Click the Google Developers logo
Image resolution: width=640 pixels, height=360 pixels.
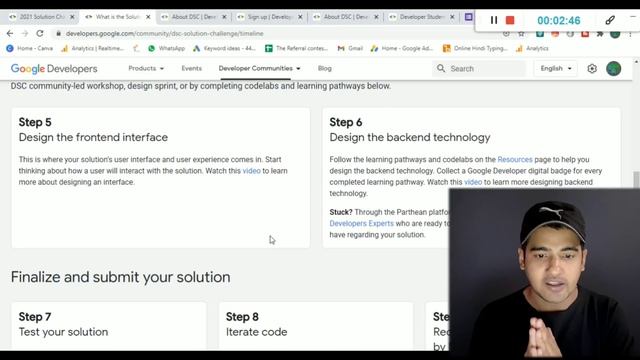54,69
